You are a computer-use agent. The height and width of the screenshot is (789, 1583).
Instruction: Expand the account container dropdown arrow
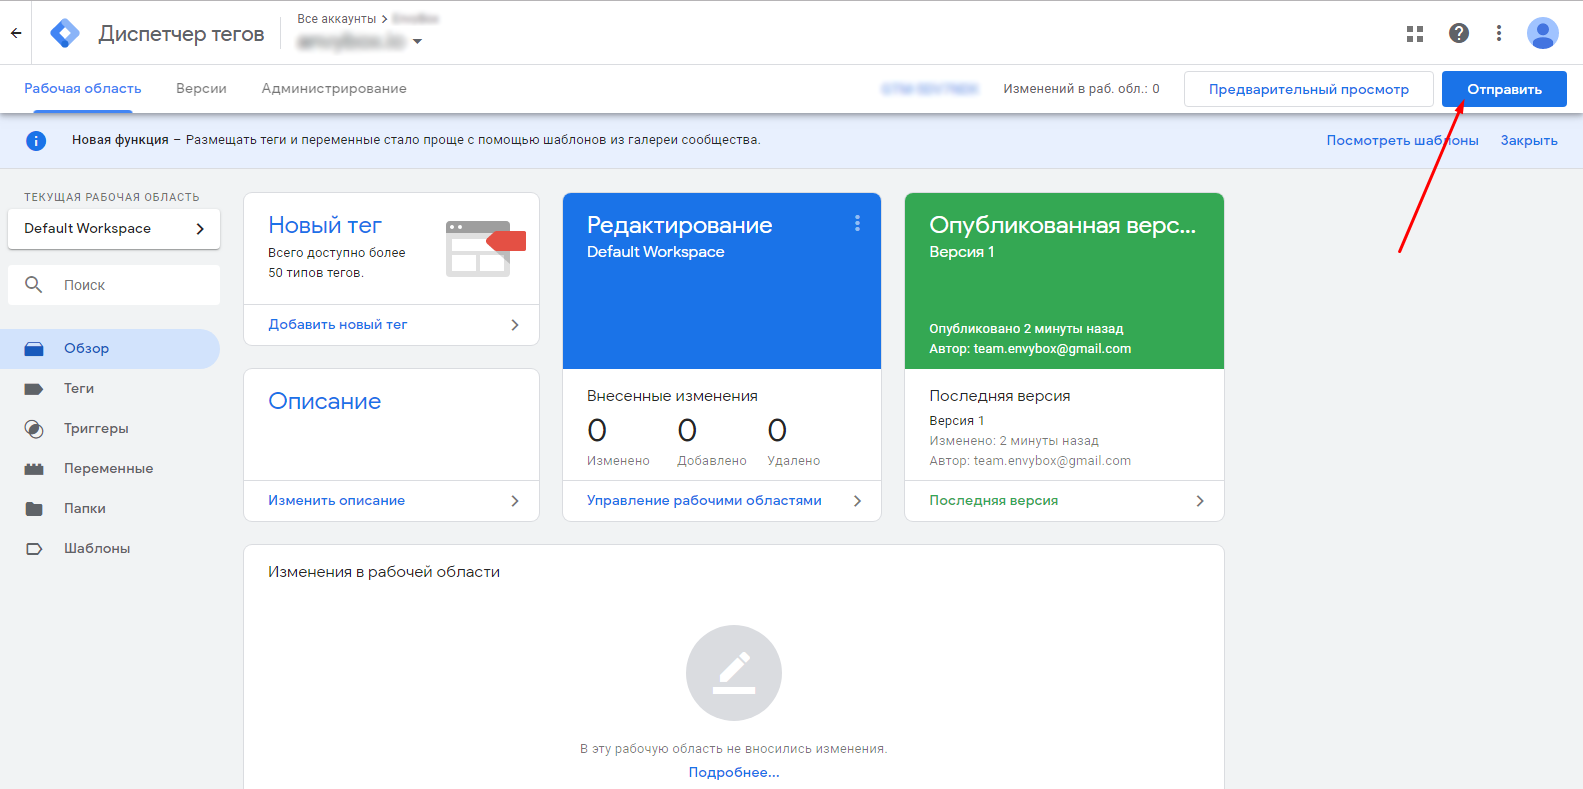(x=417, y=42)
